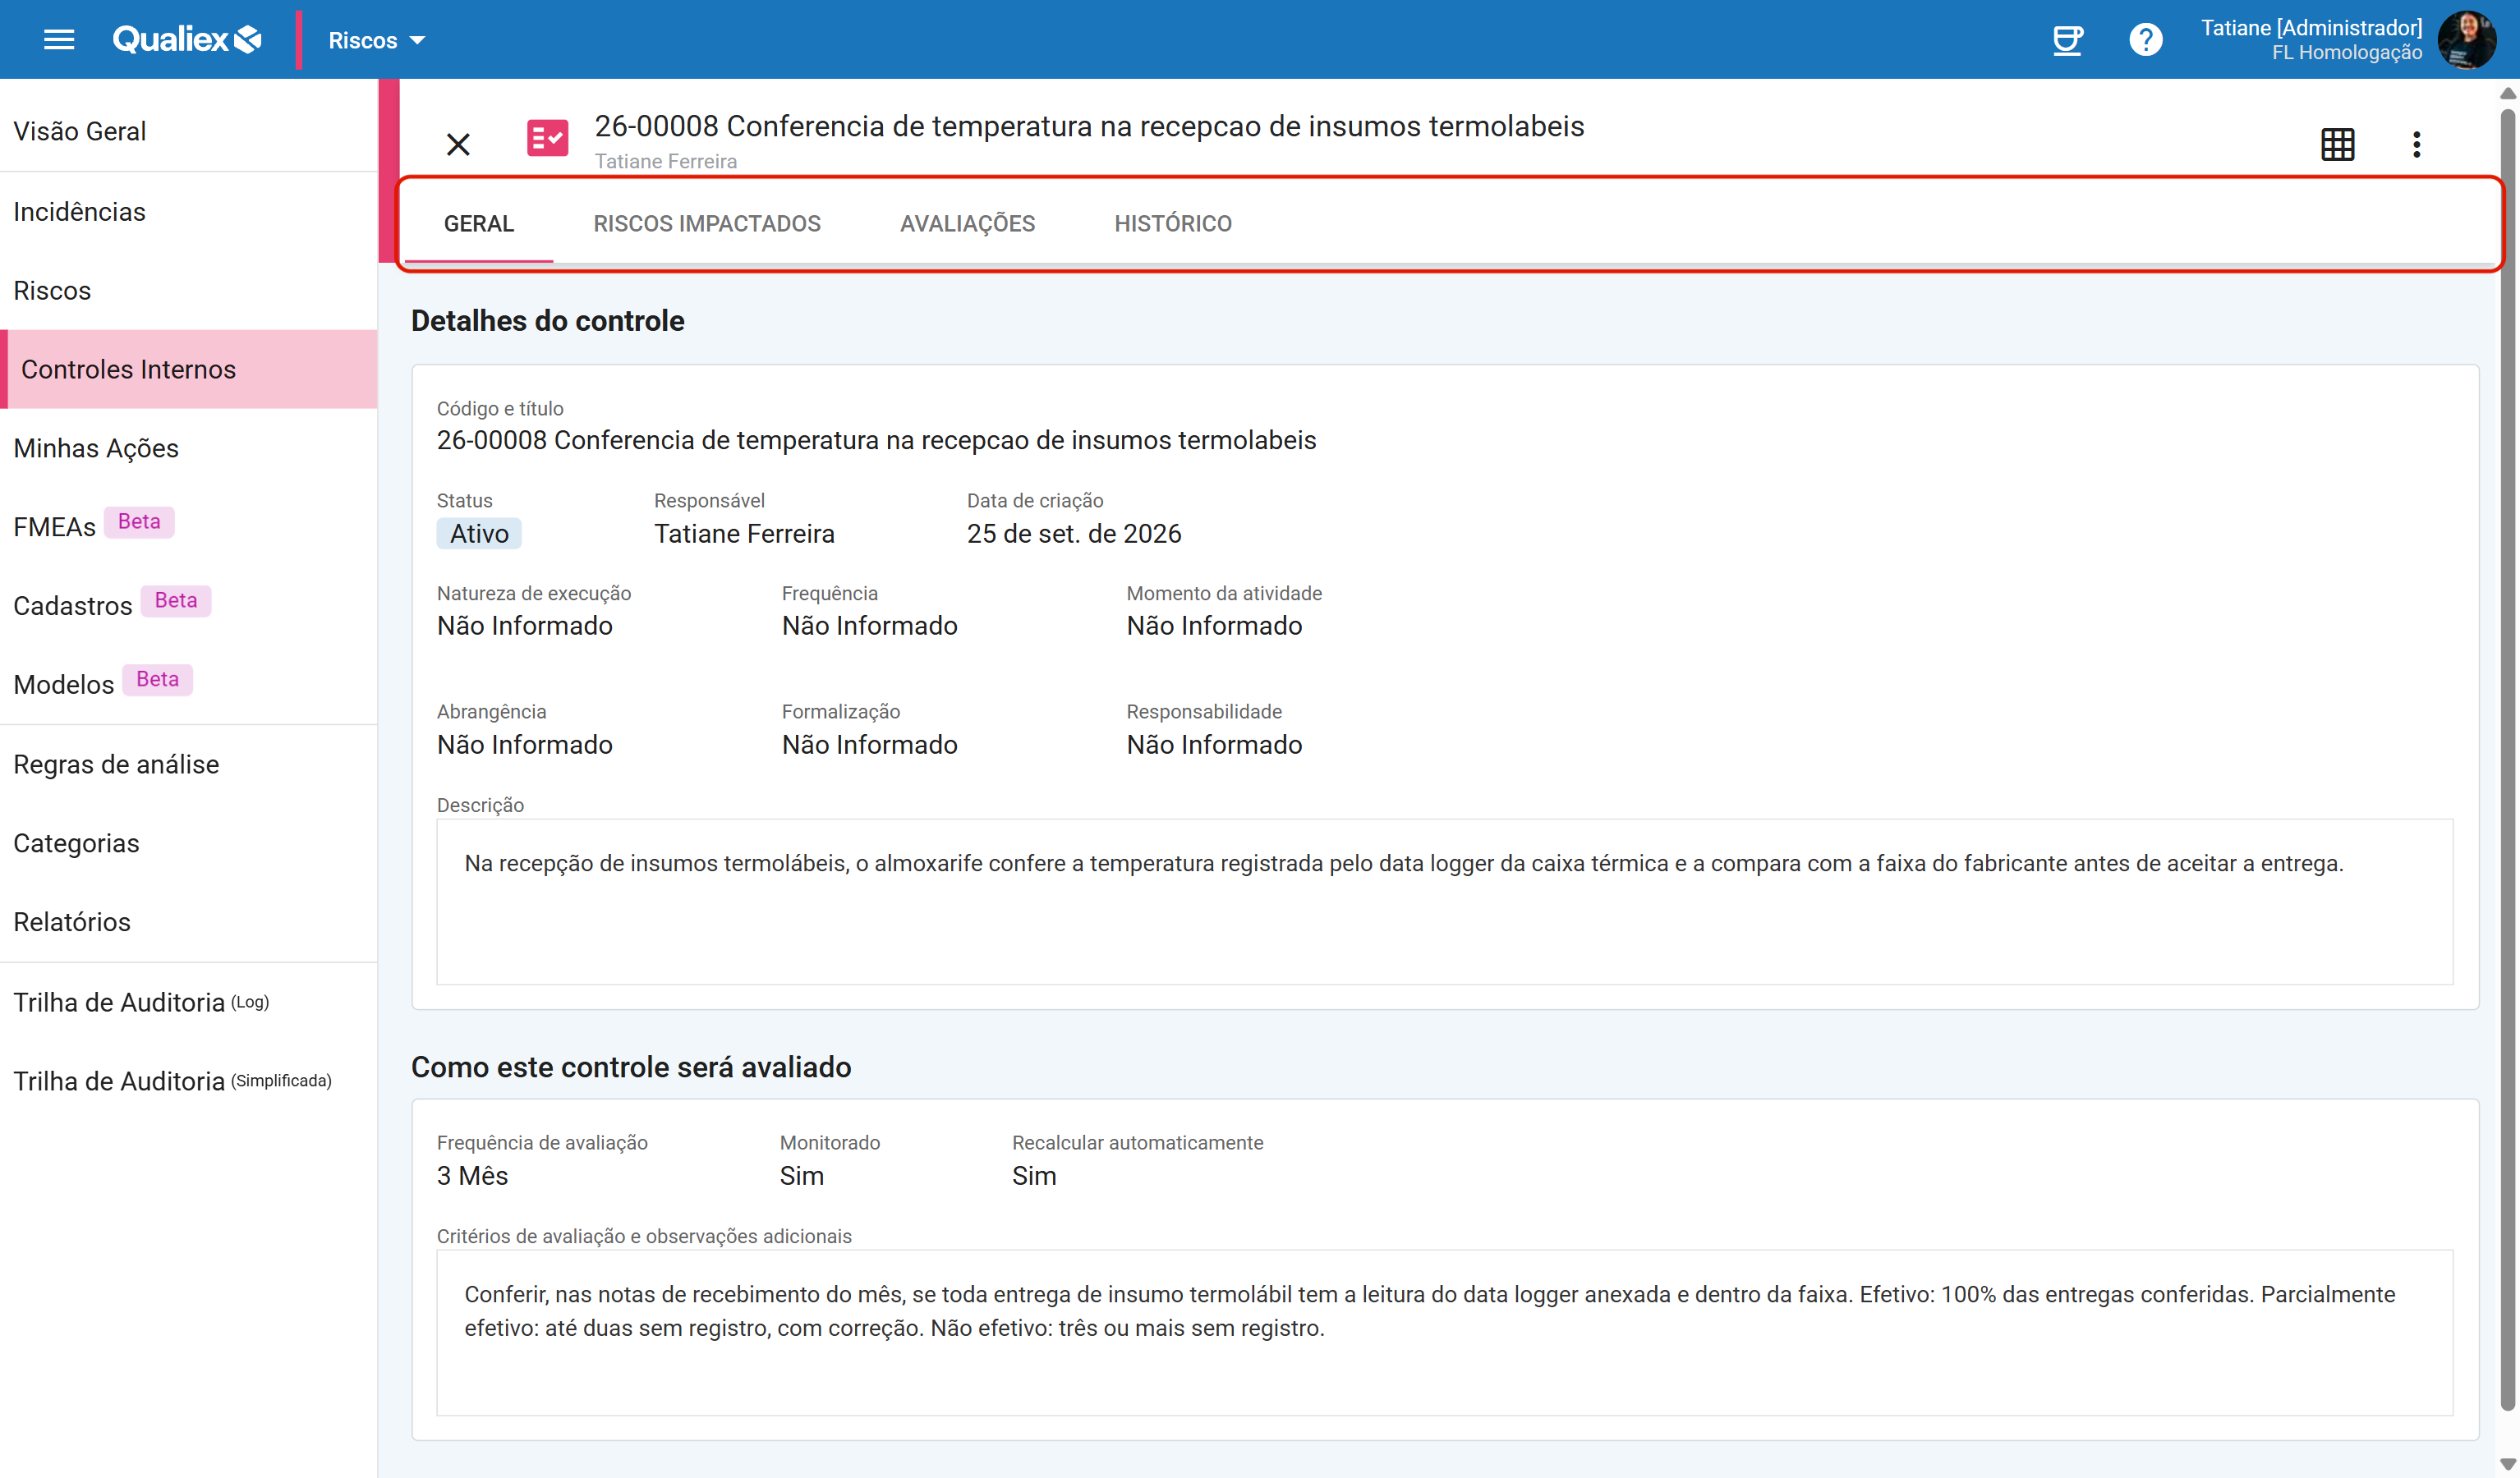This screenshot has width=2520, height=1478.
Task: Open Minhas Ações in the sidebar
Action: pyautogui.click(x=189, y=448)
